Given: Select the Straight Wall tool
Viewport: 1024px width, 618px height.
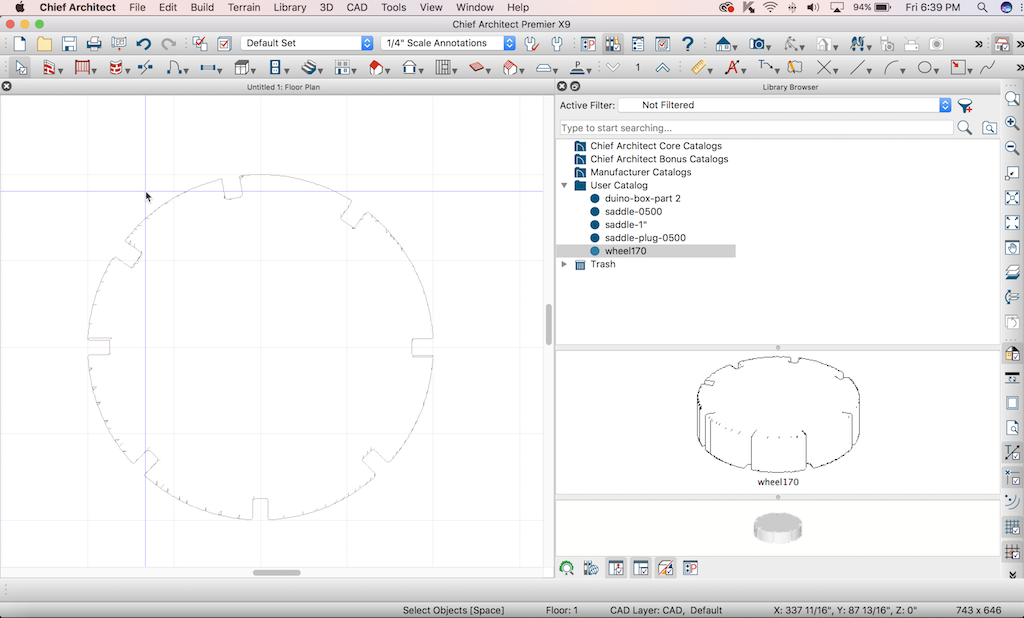Looking at the screenshot, I should coord(48,68).
